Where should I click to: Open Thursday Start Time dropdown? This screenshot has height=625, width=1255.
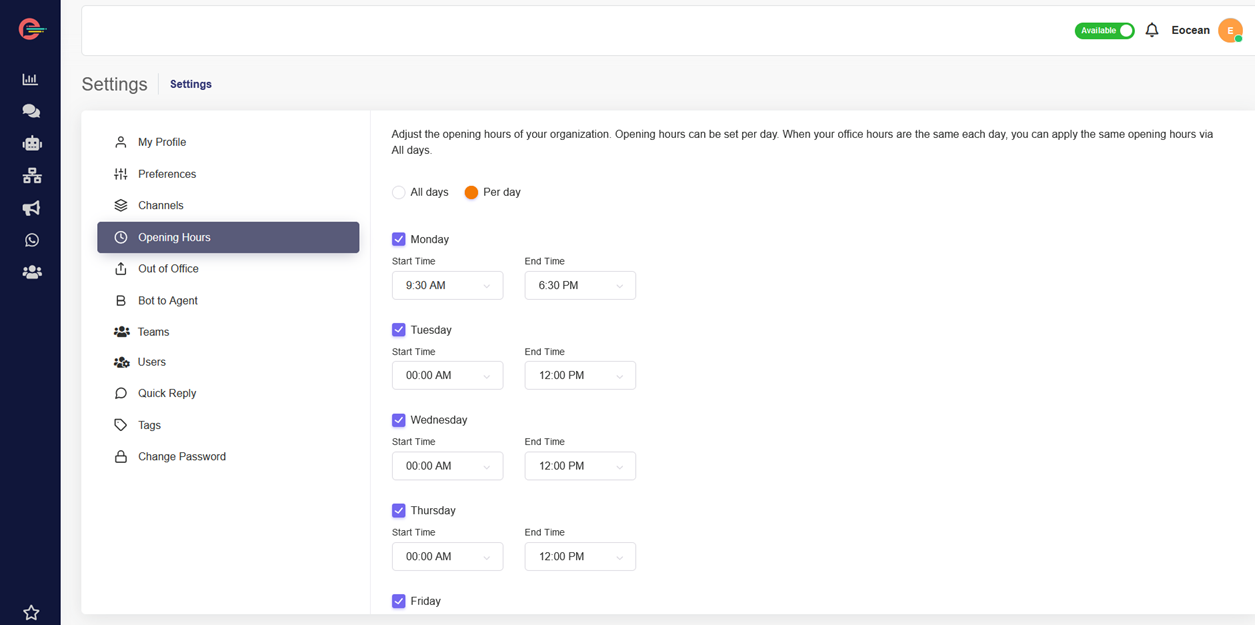447,556
